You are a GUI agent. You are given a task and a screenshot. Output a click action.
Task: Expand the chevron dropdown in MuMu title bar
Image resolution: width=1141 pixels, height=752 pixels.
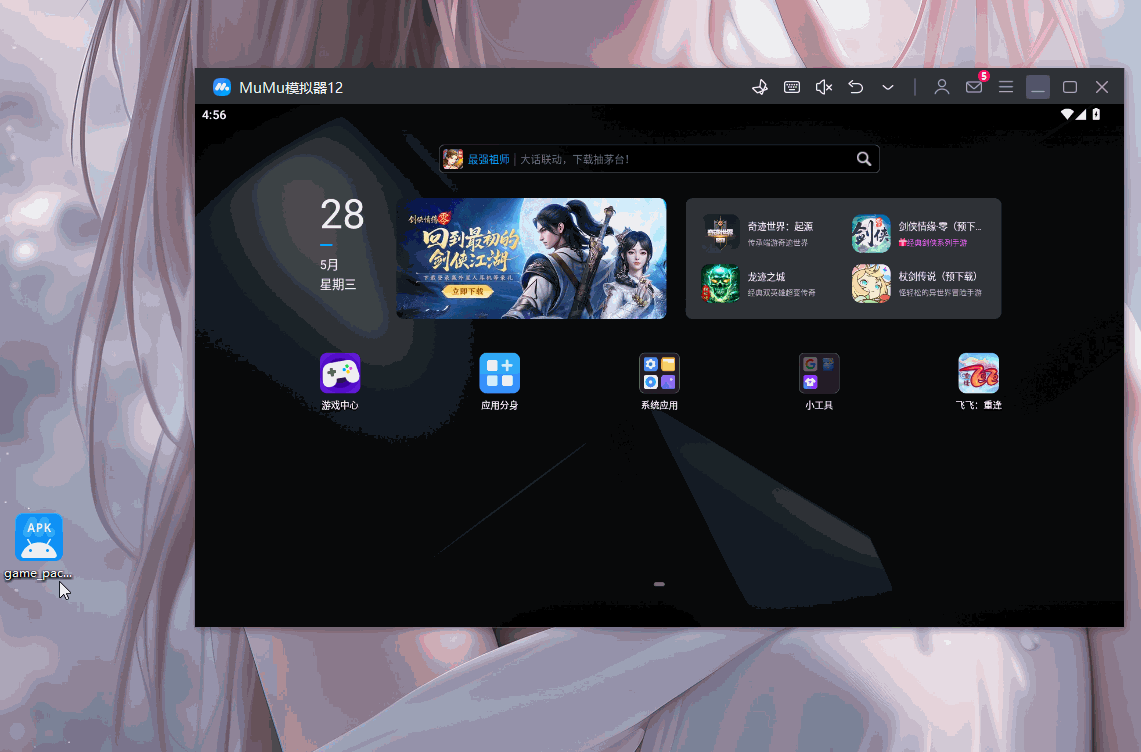tap(888, 87)
